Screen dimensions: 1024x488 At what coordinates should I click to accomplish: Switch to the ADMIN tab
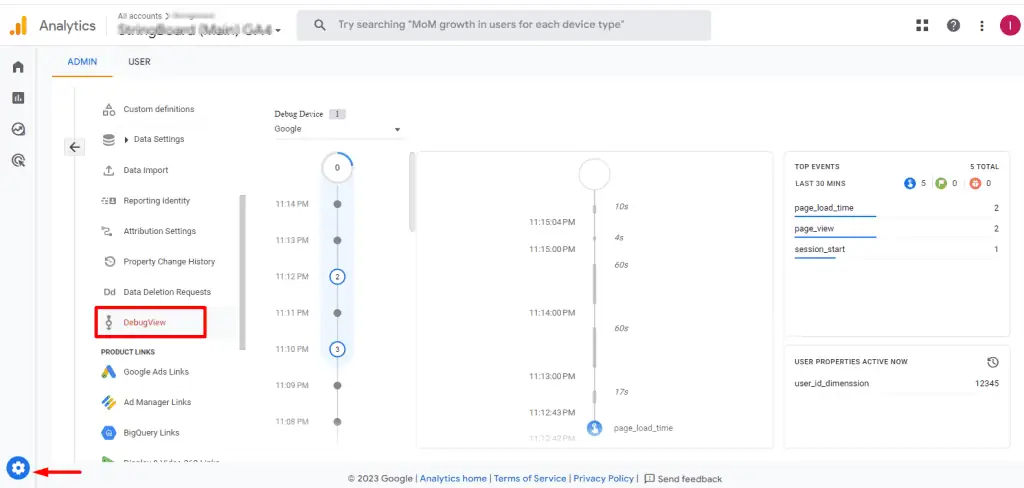tap(82, 62)
